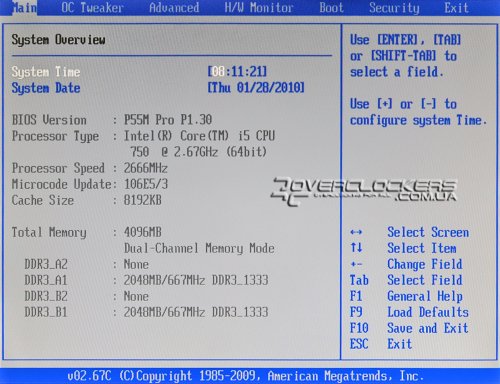Click the F1 key label
The width and height of the screenshot is (500, 384).
click(356, 296)
